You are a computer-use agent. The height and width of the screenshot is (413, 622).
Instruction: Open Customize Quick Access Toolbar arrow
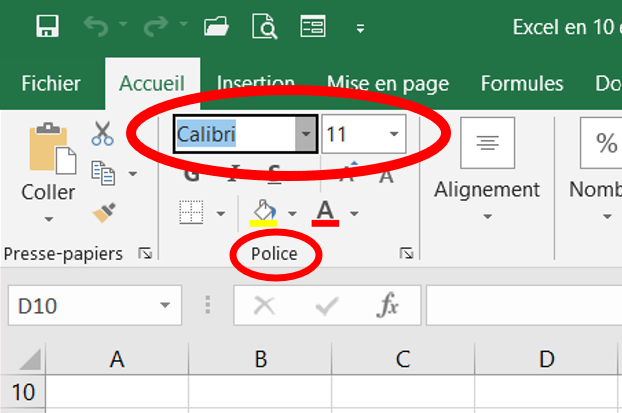click(x=360, y=28)
